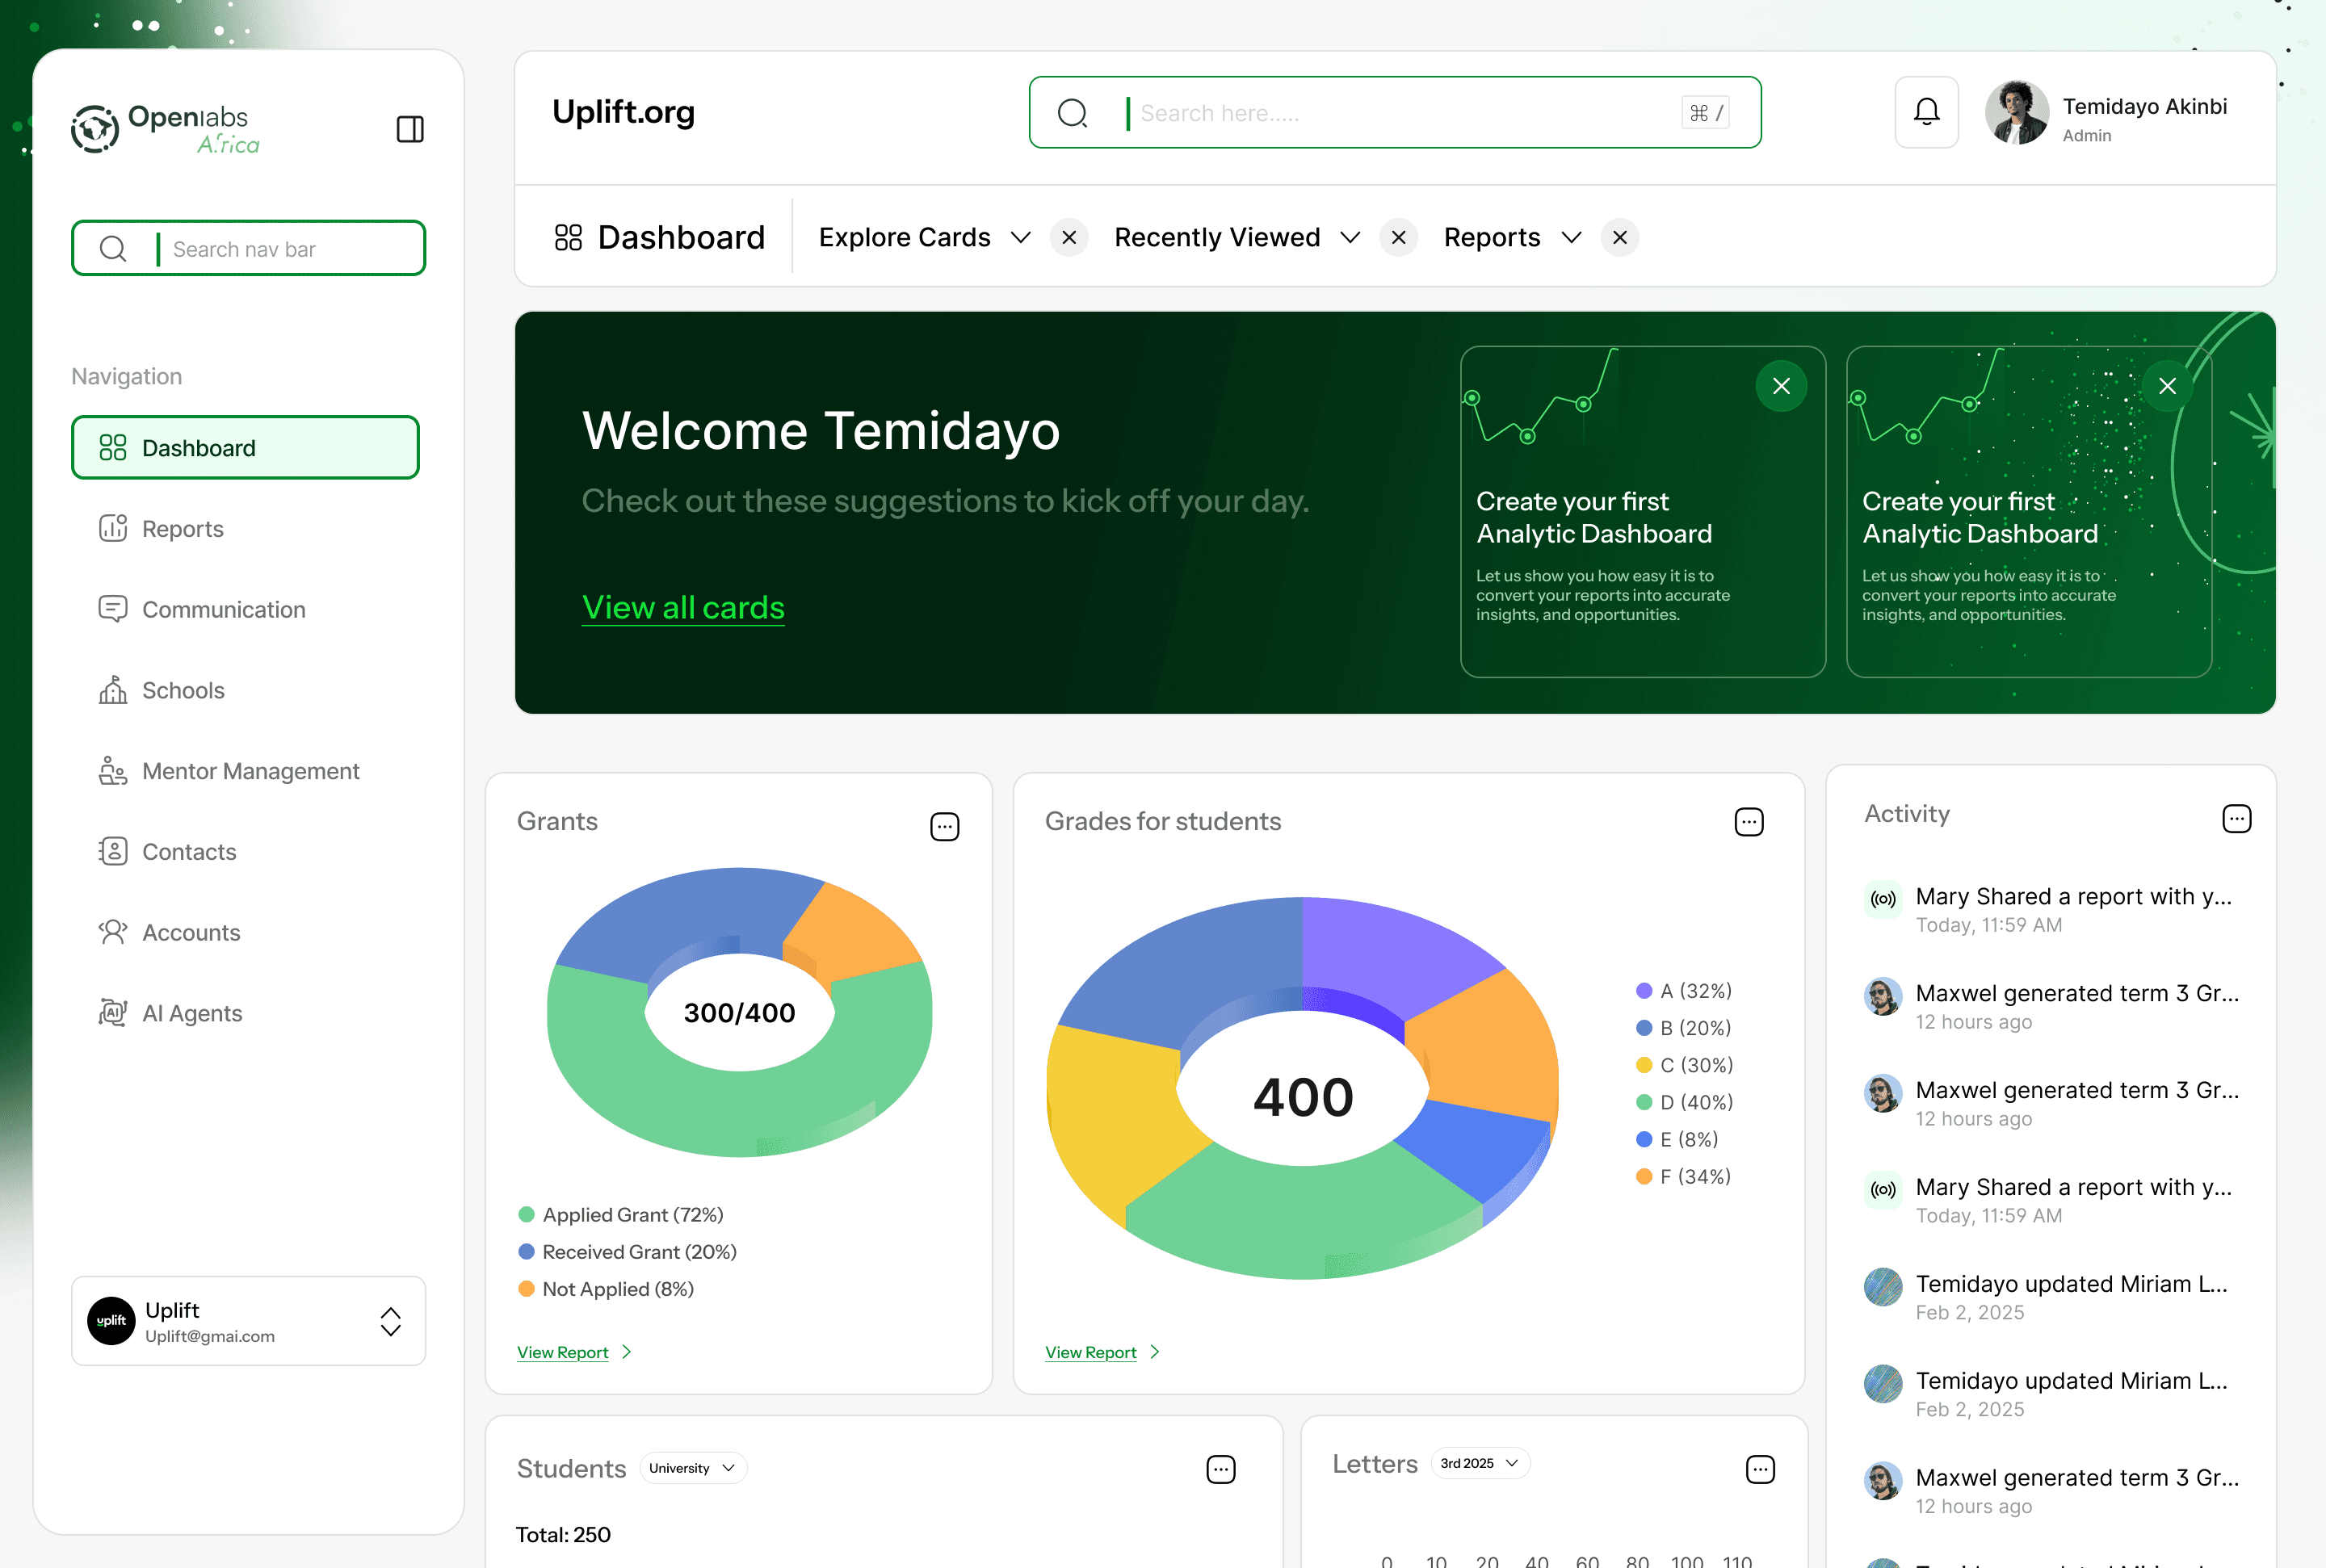
Task: Open the Activity panel options icon
Action: click(x=2236, y=819)
